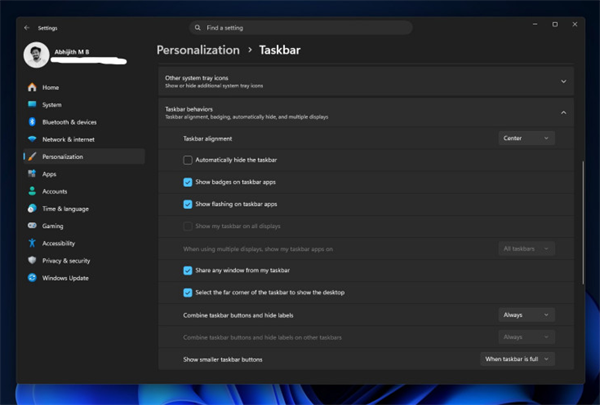Click the Apps icon in sidebar
600x405 pixels.
click(32, 174)
